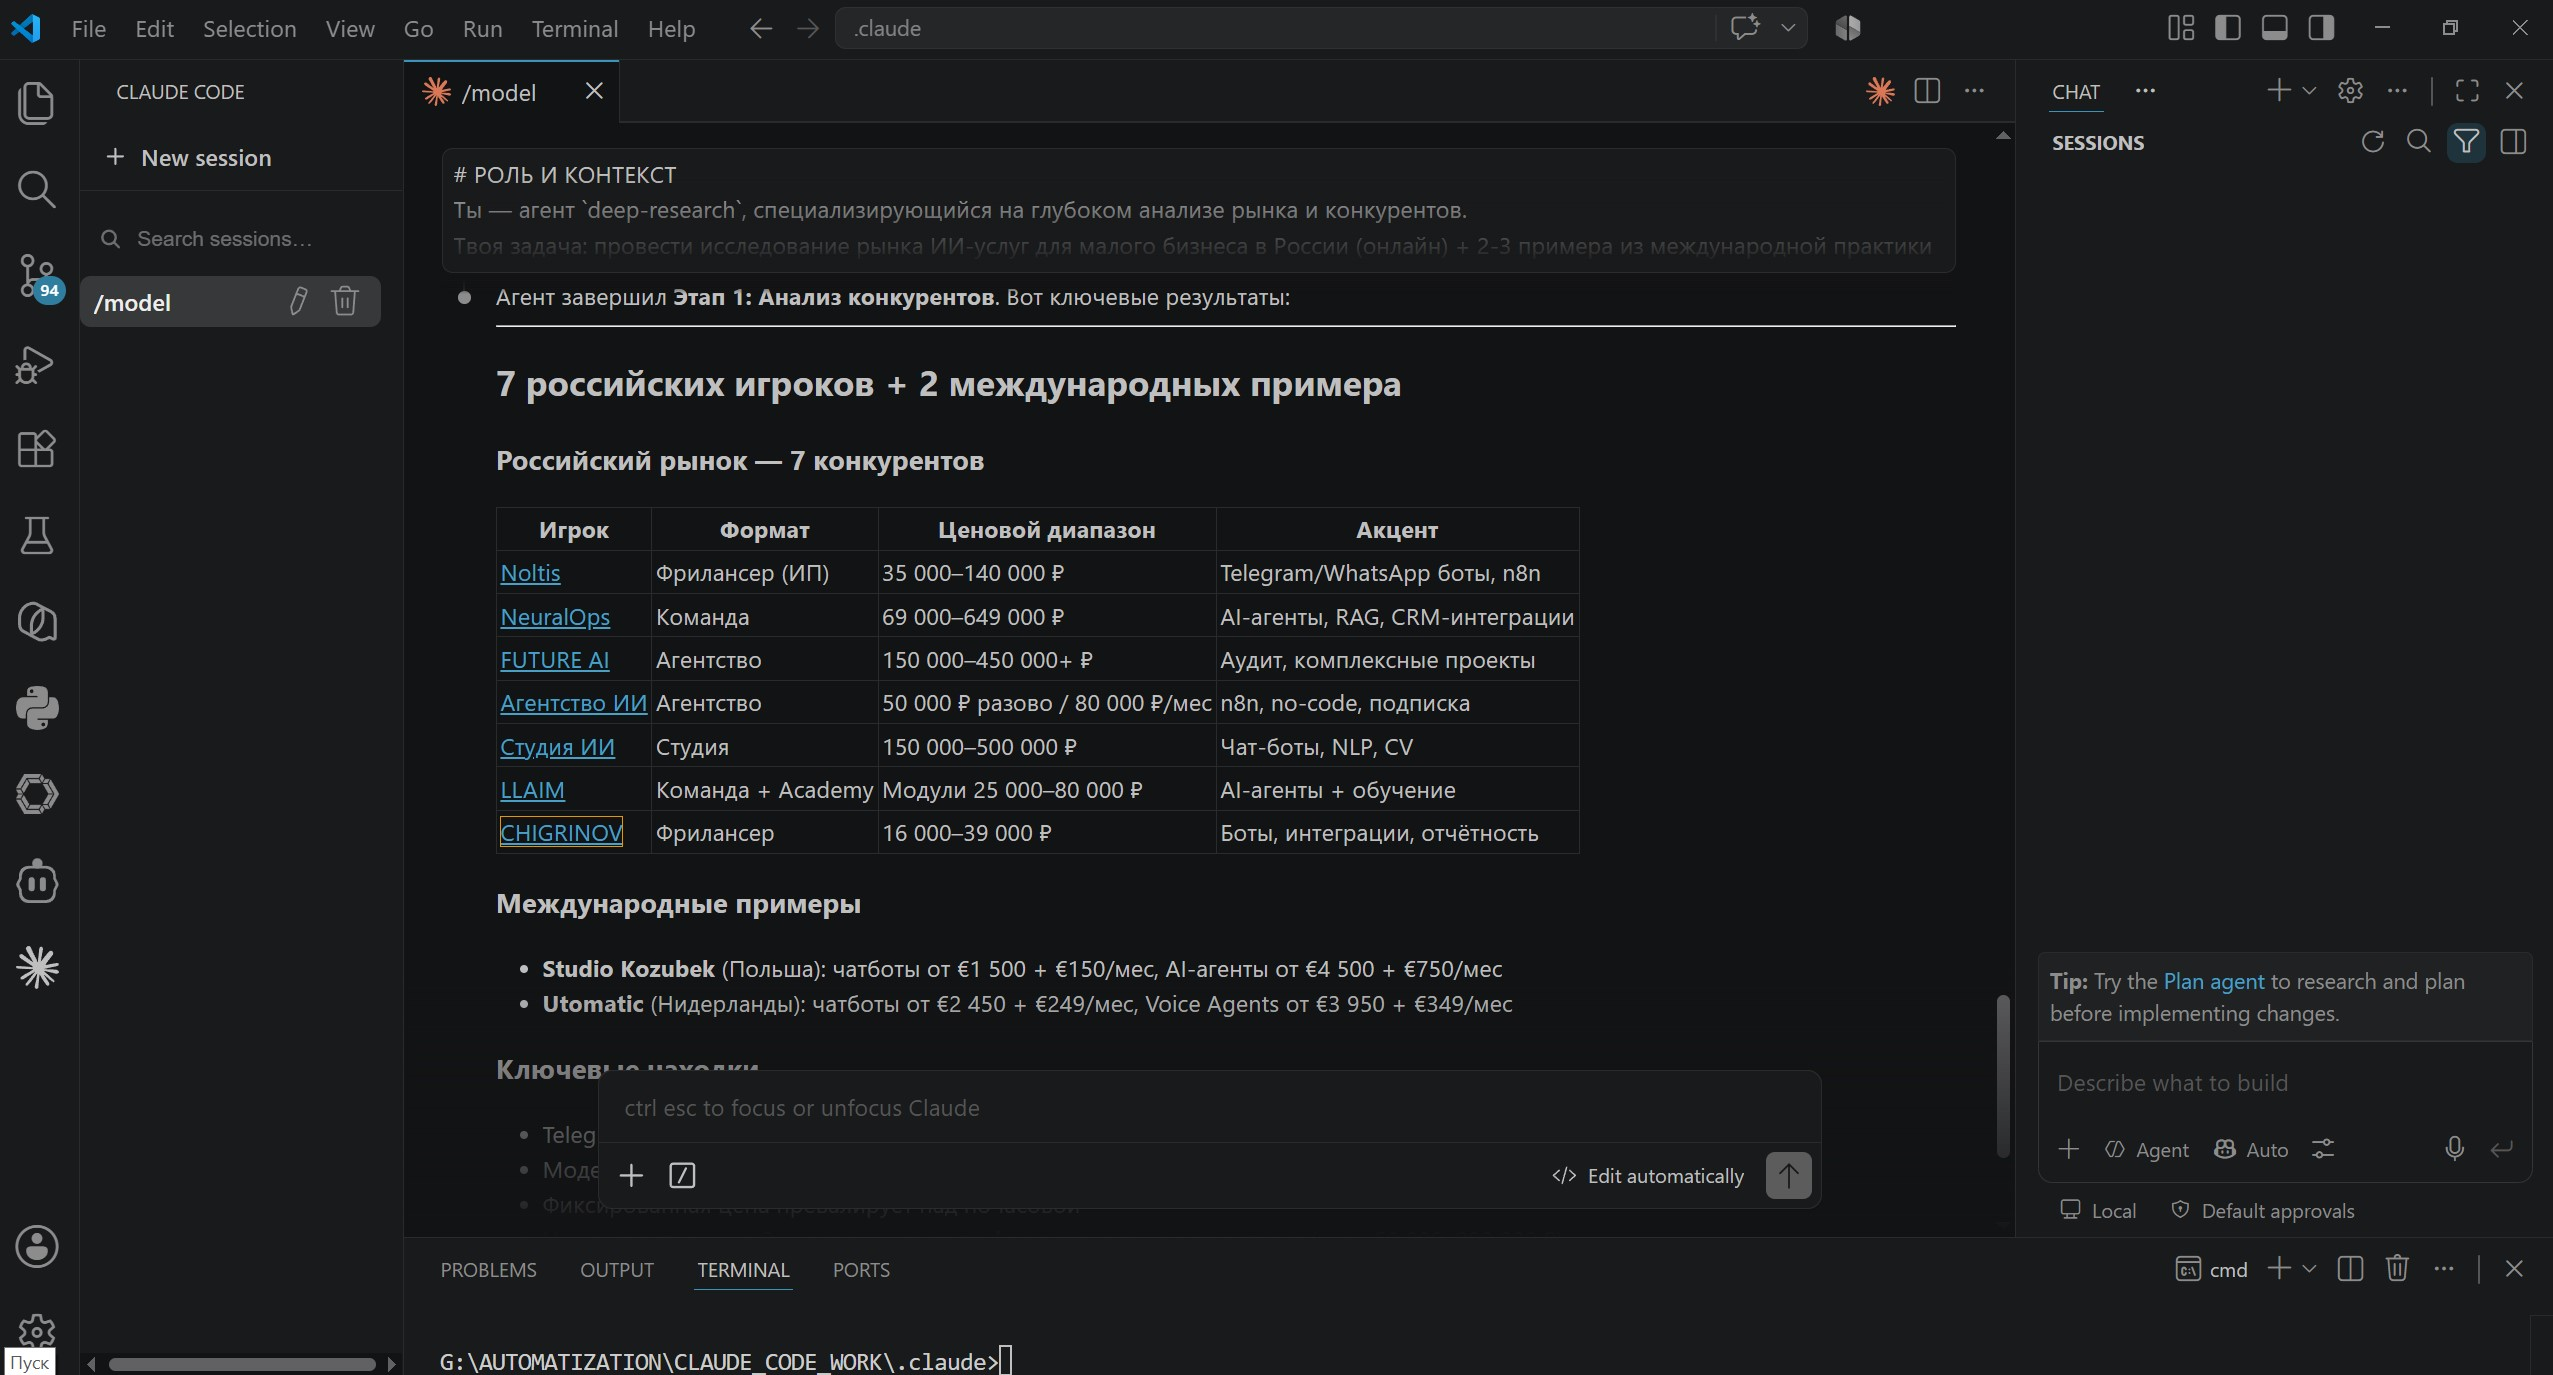Open the FUTURE AI link

(x=554, y=660)
